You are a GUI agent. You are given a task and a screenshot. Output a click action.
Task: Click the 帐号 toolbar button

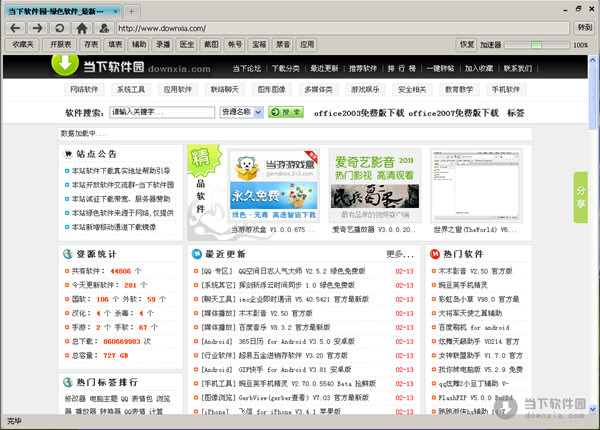(235, 45)
